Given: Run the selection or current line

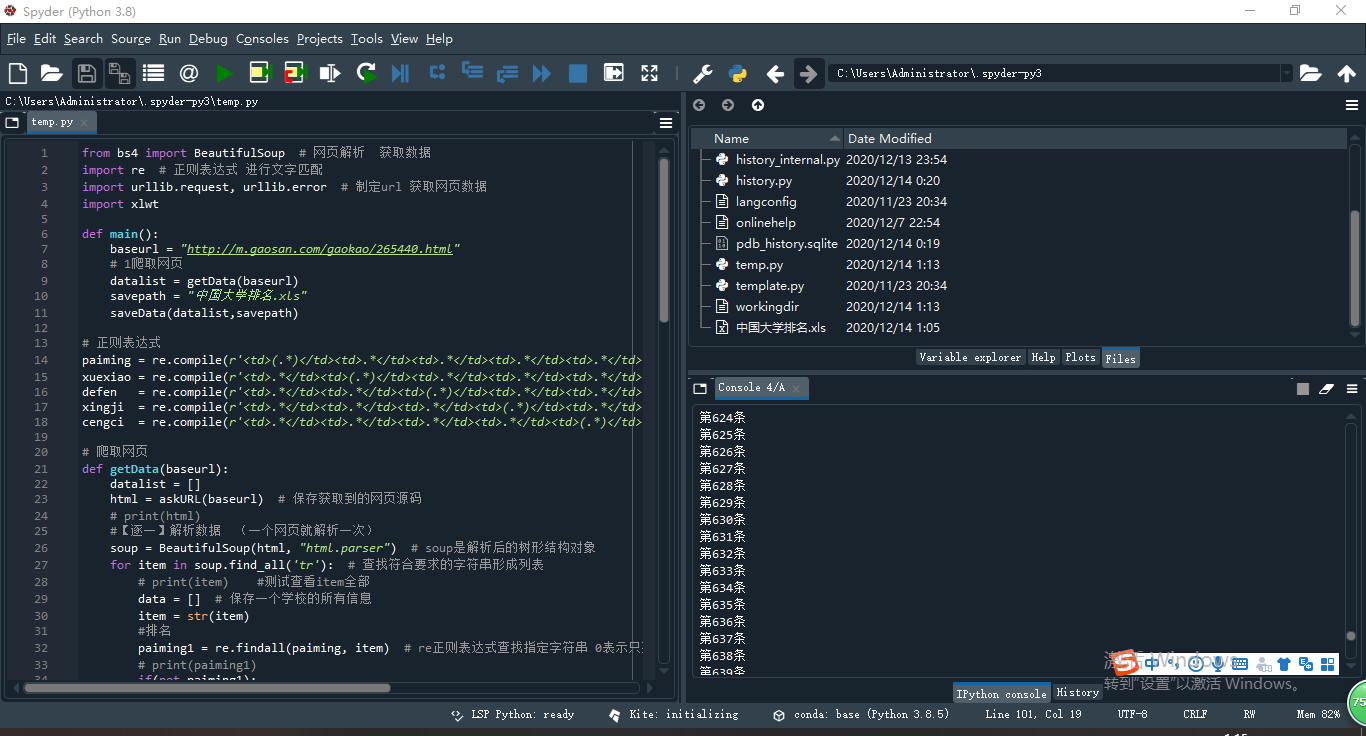Looking at the screenshot, I should [329, 73].
